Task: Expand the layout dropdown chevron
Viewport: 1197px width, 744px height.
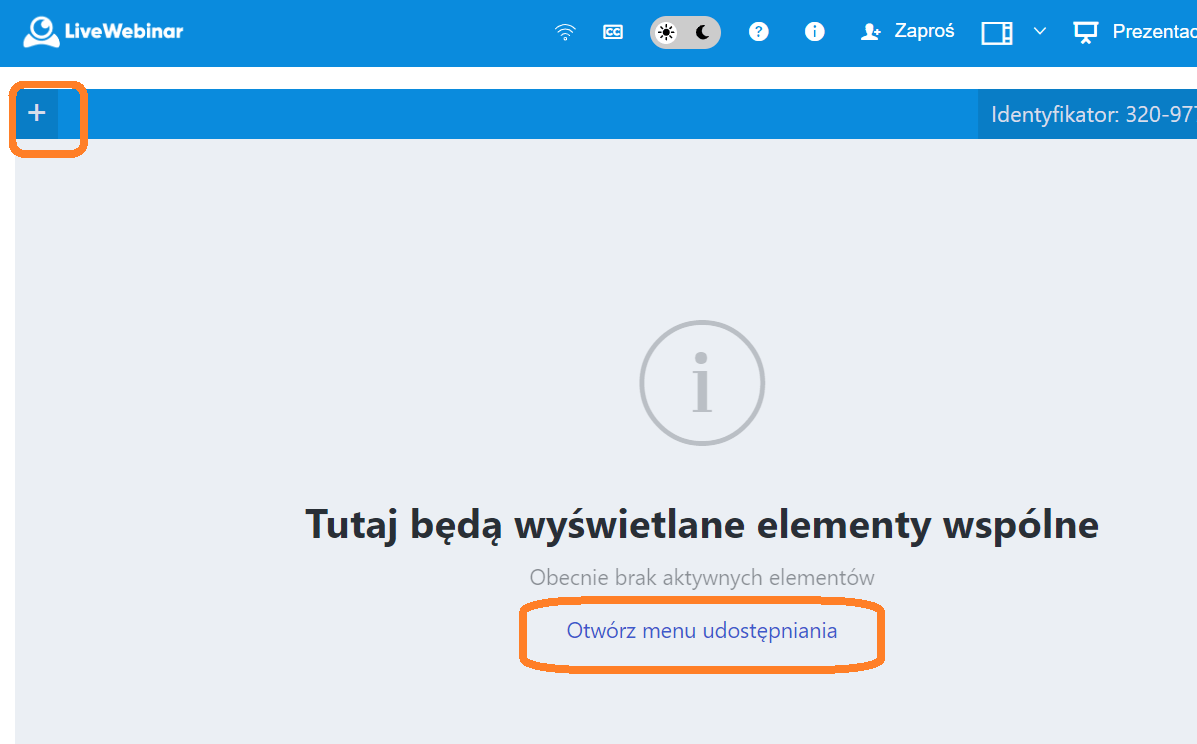Action: coord(1040,31)
